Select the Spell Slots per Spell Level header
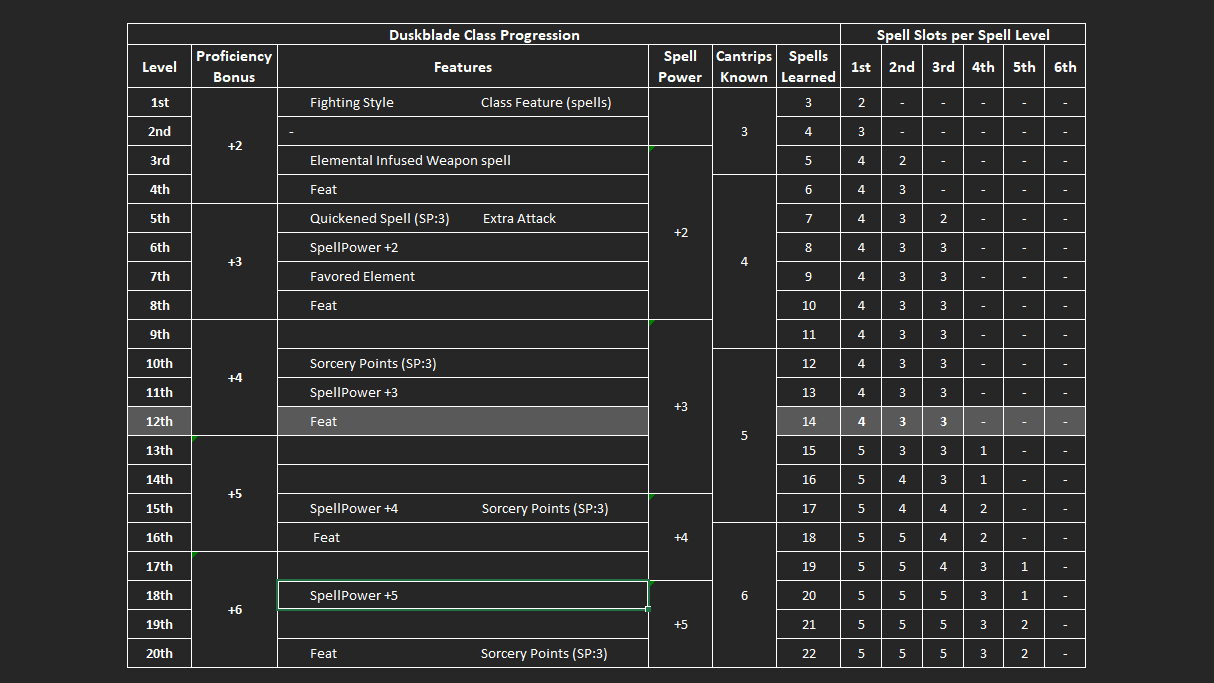 (962, 35)
